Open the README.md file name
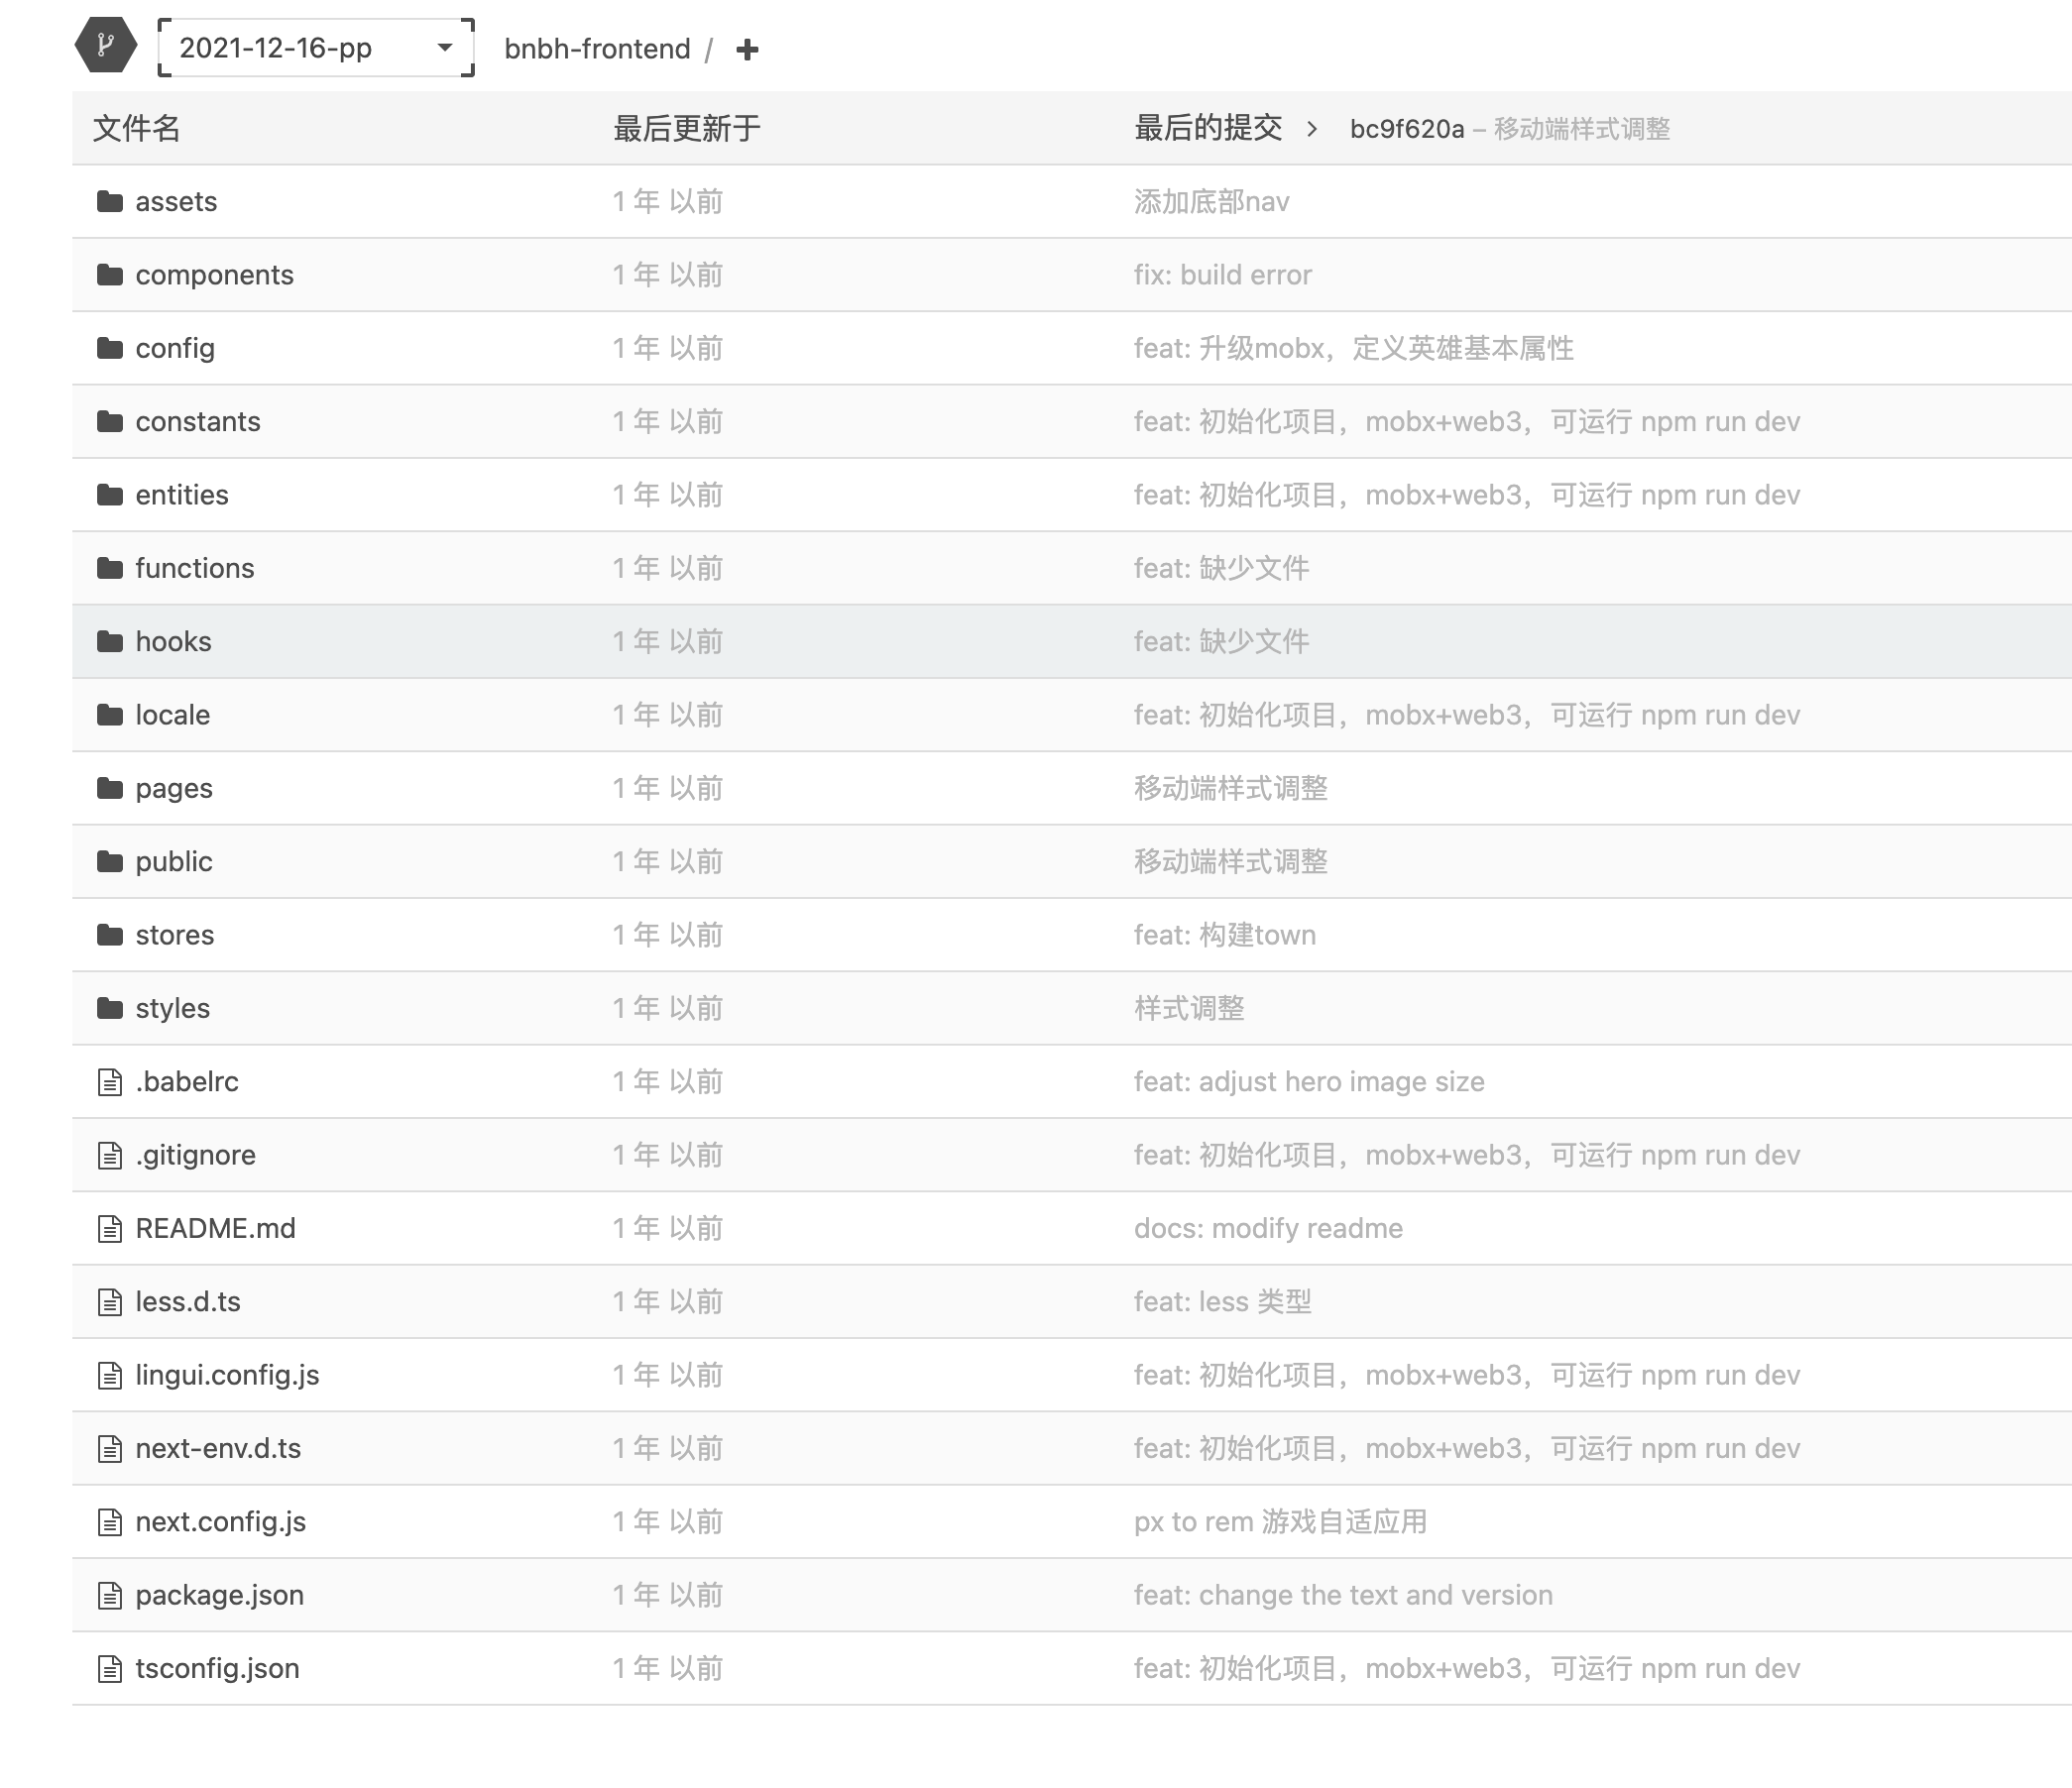 pyautogui.click(x=216, y=1228)
